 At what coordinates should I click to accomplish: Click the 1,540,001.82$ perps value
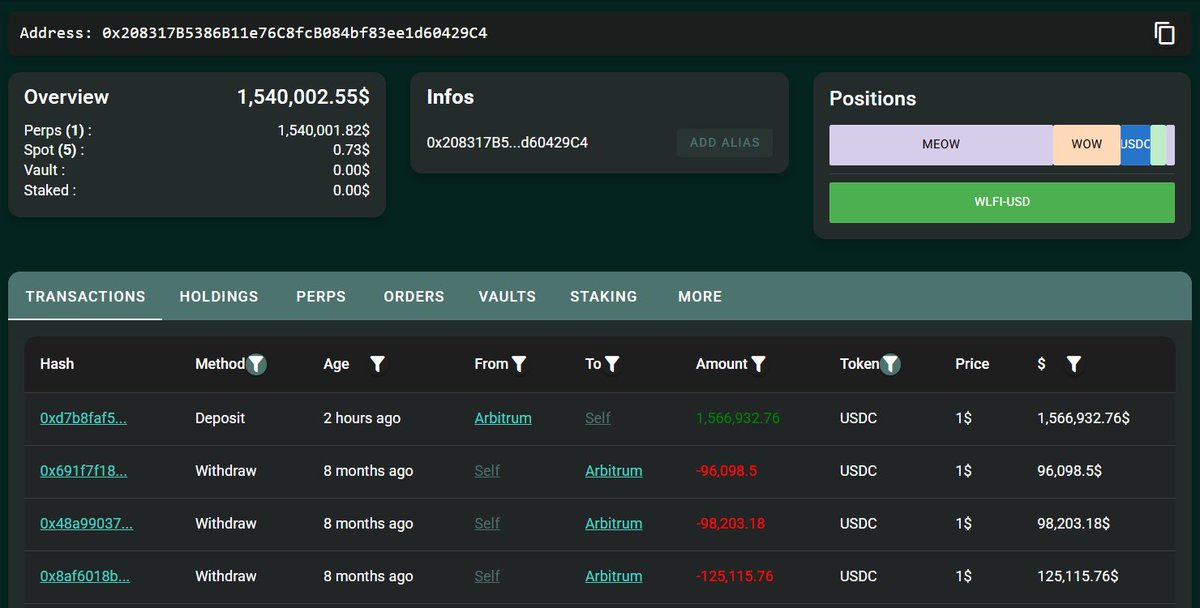[323, 130]
